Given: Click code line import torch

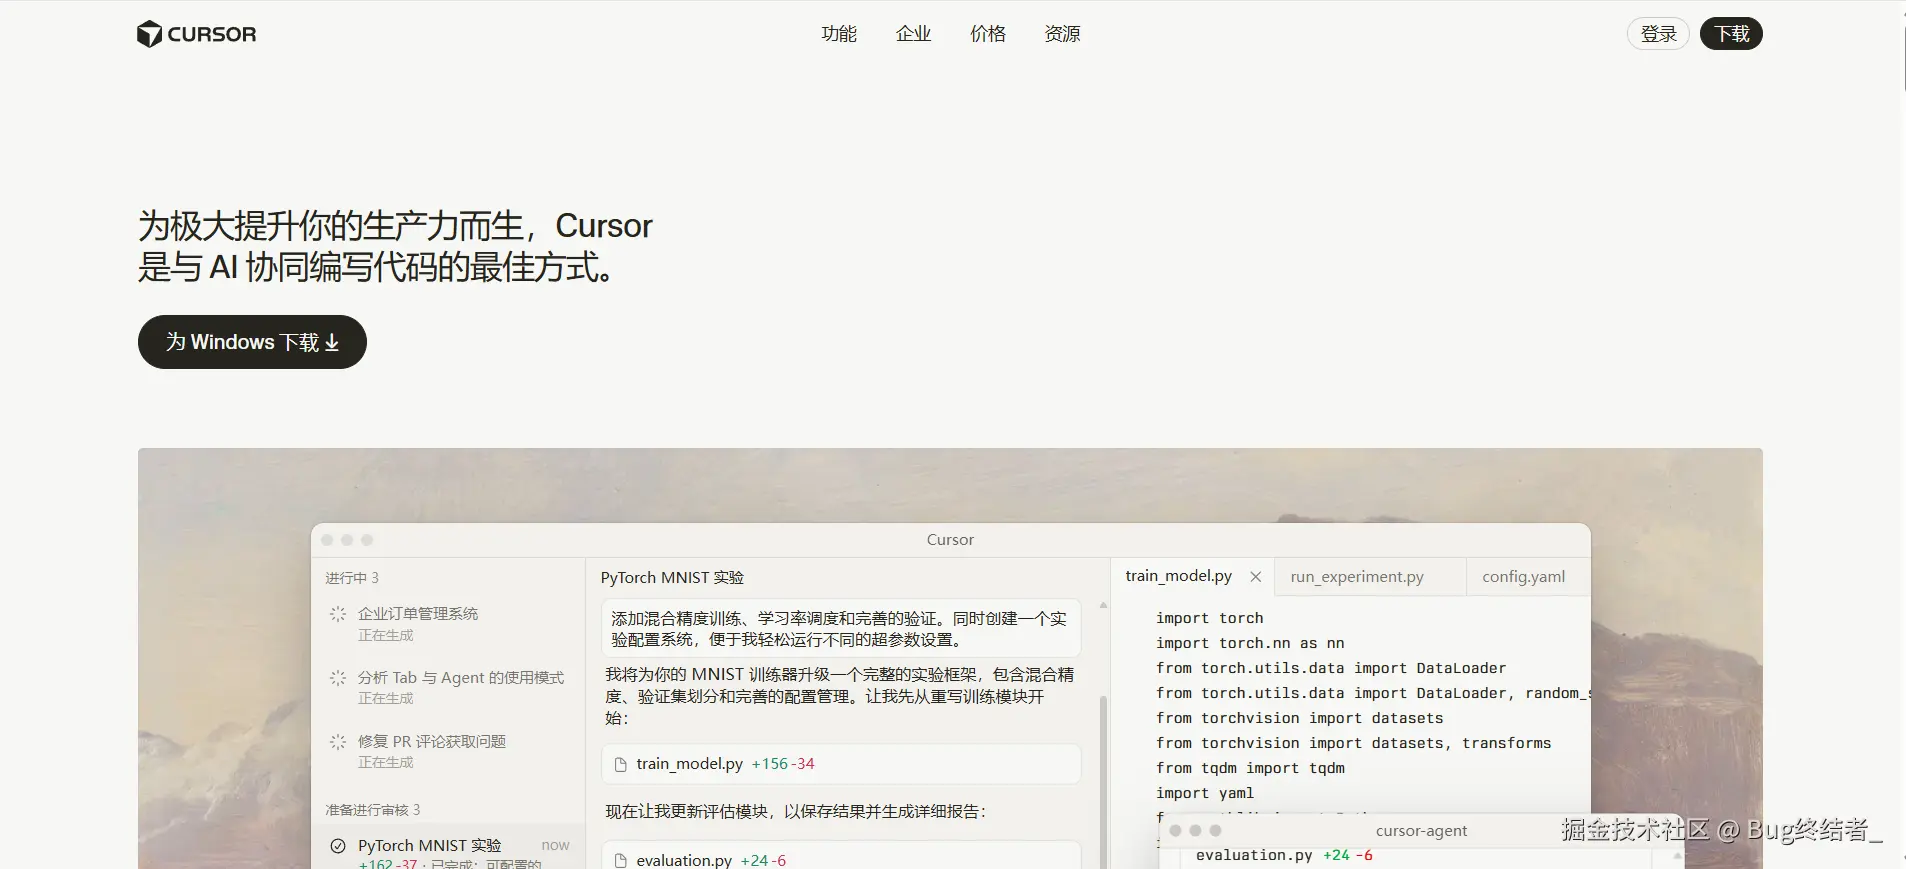Looking at the screenshot, I should tap(1209, 618).
